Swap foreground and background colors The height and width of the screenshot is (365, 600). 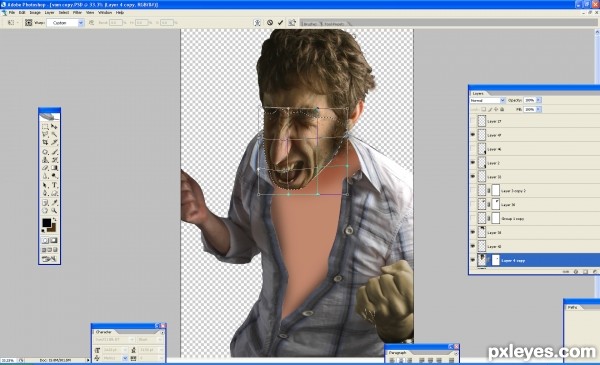(54, 220)
